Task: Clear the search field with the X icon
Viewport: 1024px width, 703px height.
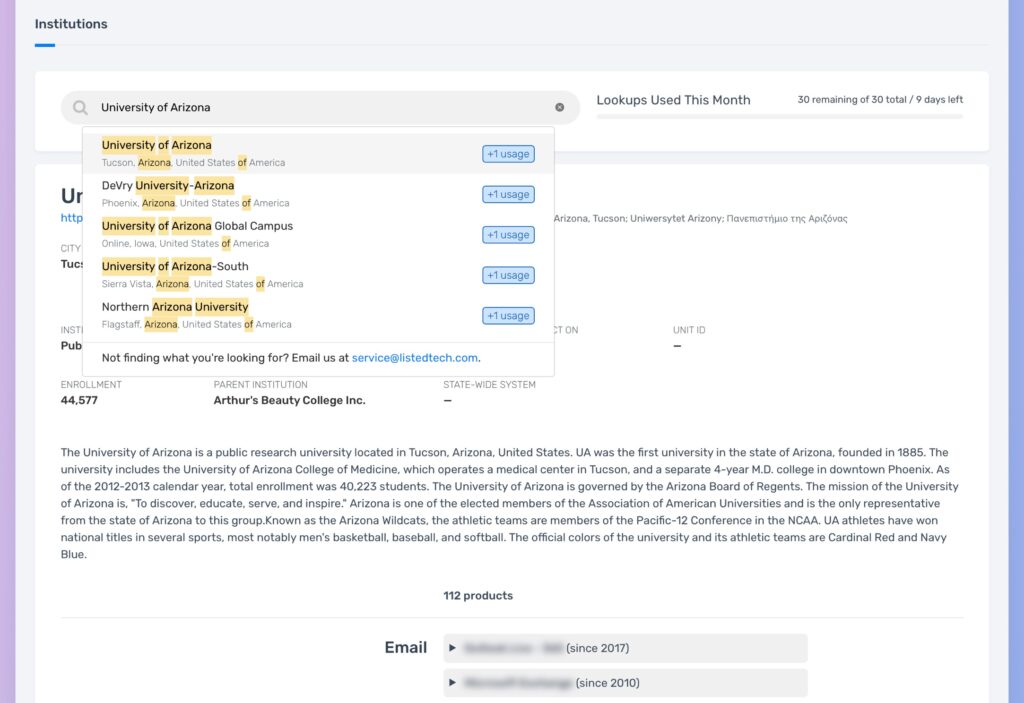Action: click(560, 107)
